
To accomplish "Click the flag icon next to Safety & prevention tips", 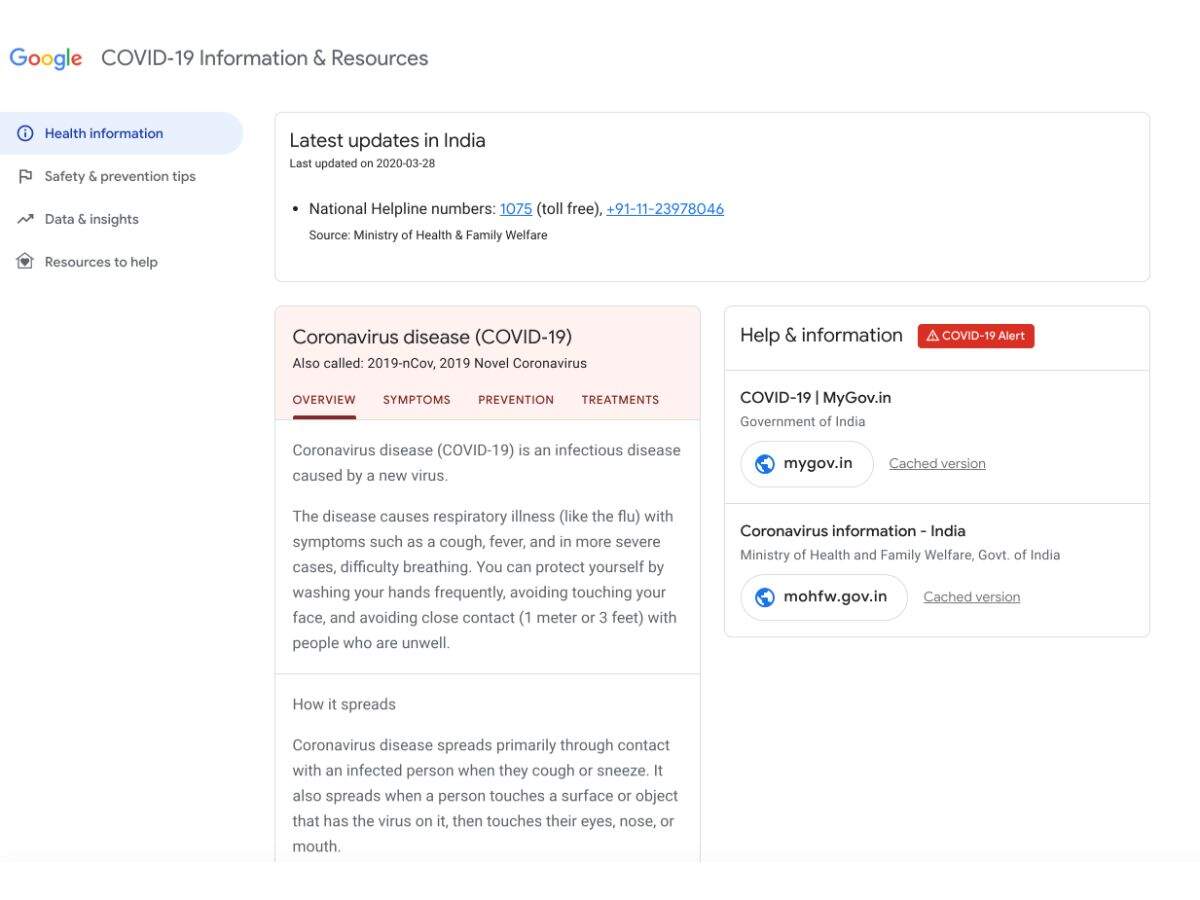I will click(24, 175).
